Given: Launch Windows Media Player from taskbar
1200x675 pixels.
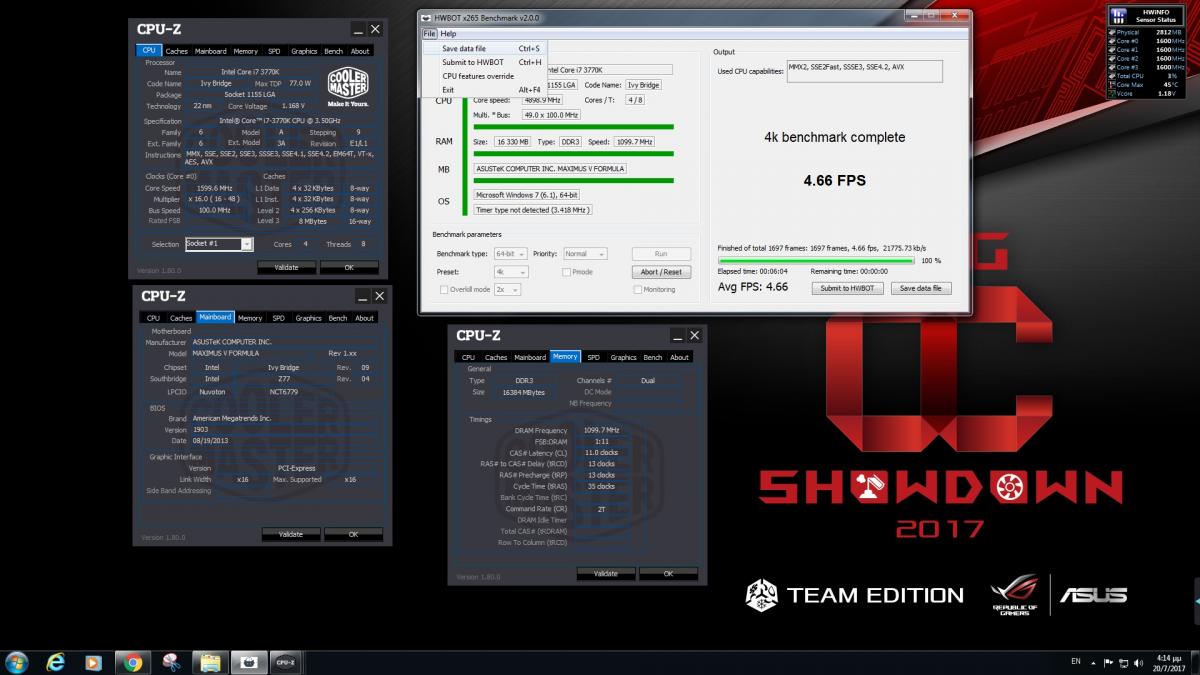Looking at the screenshot, I should coord(94,662).
